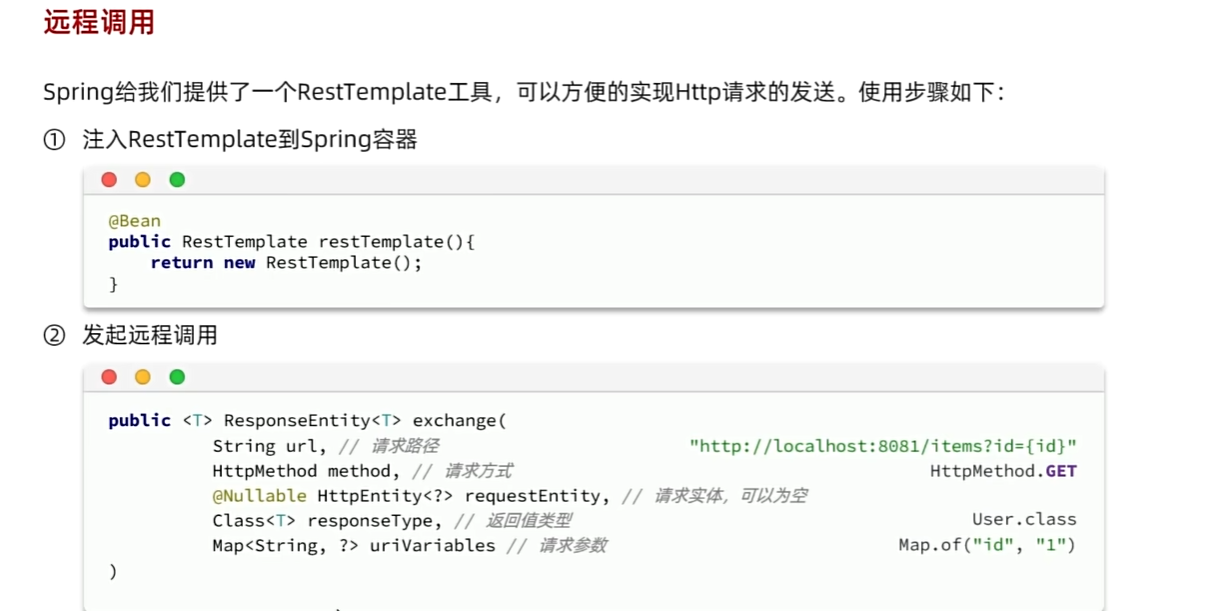
Task: Click the step text 发起远程调用
Action: 150,336
